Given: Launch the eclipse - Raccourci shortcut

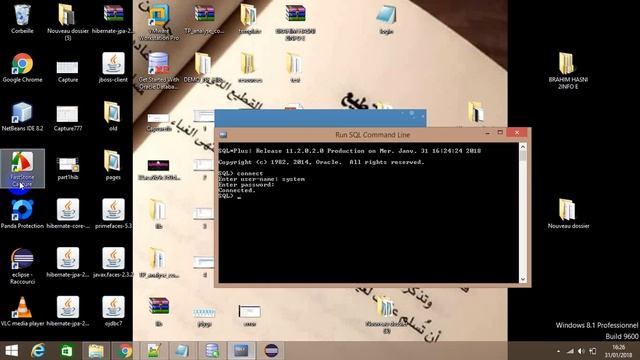Looking at the screenshot, I should coord(22,266).
